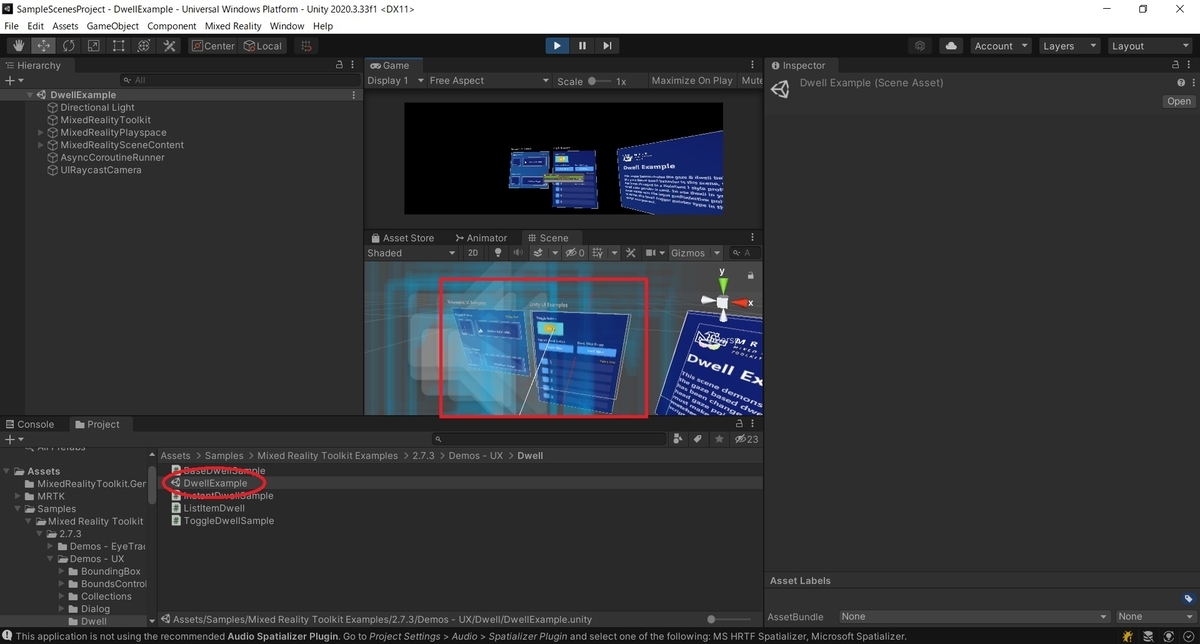
Task: Select the Move tool
Action: [x=44, y=46]
